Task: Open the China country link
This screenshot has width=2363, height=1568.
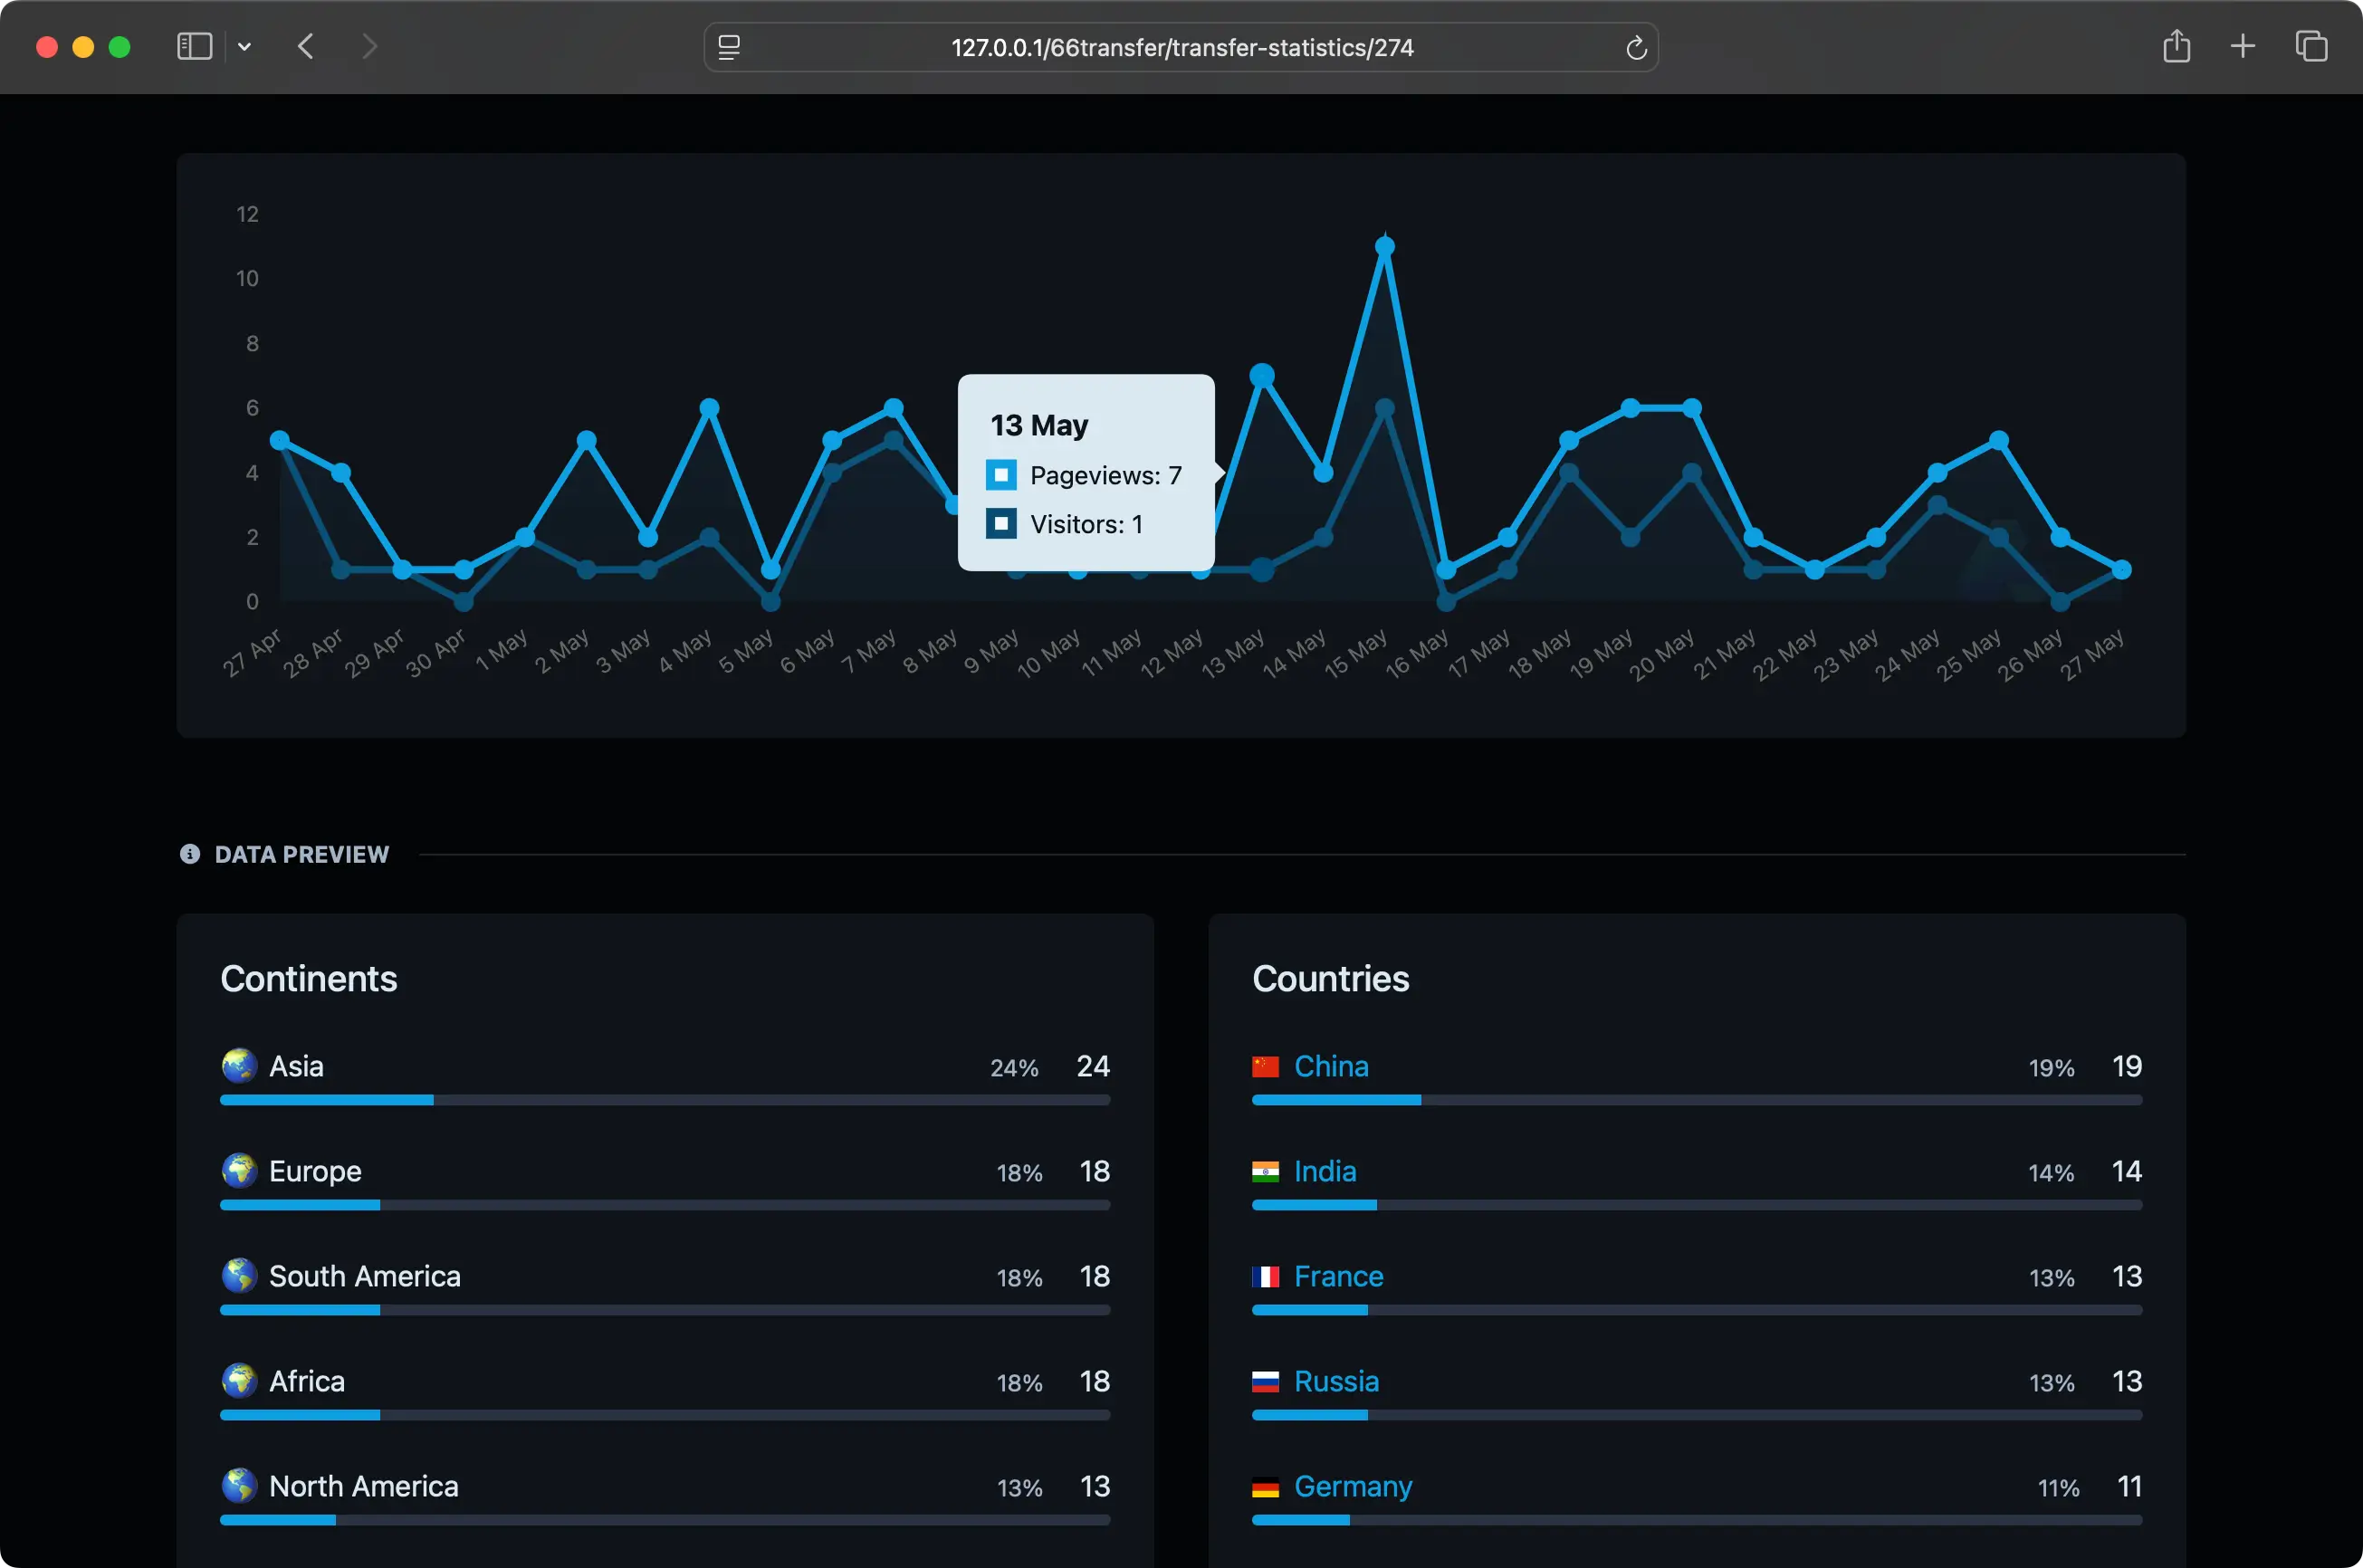Action: [1331, 1066]
